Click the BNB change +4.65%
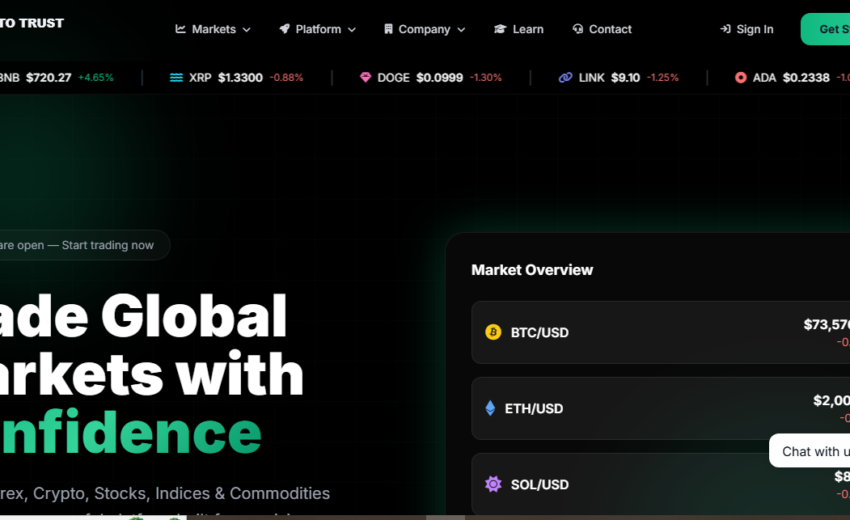The image size is (850, 520). [x=96, y=78]
